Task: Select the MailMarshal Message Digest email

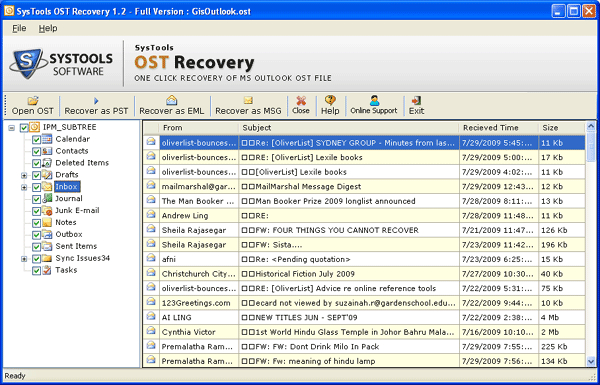Action: tap(365, 186)
